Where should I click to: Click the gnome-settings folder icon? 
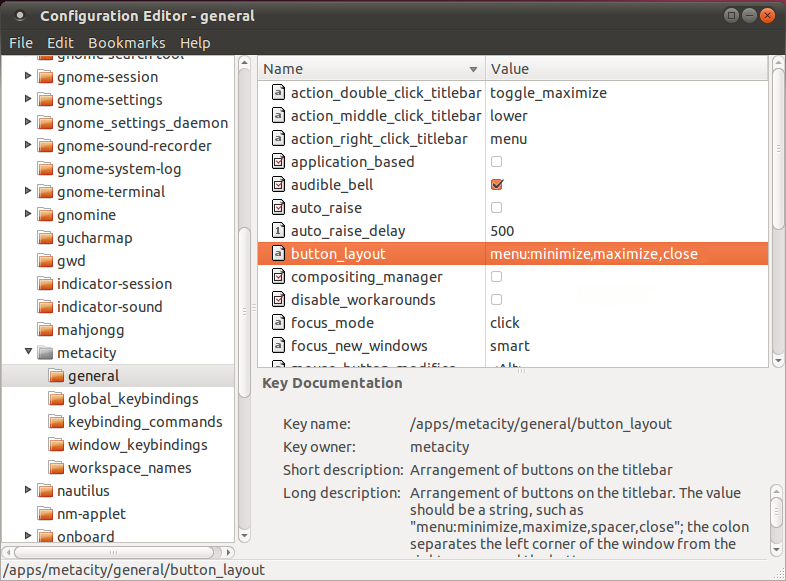45,100
